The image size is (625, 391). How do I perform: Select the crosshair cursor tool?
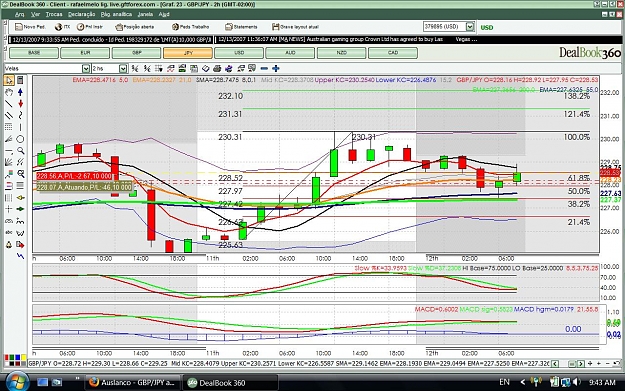[8, 209]
